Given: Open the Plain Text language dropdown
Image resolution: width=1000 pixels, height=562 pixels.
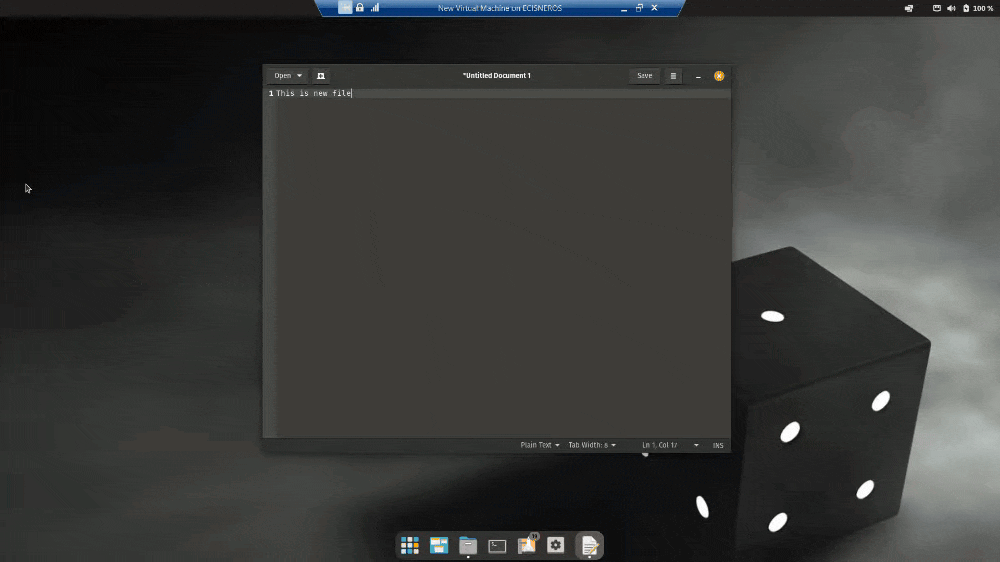Looking at the screenshot, I should click(540, 445).
